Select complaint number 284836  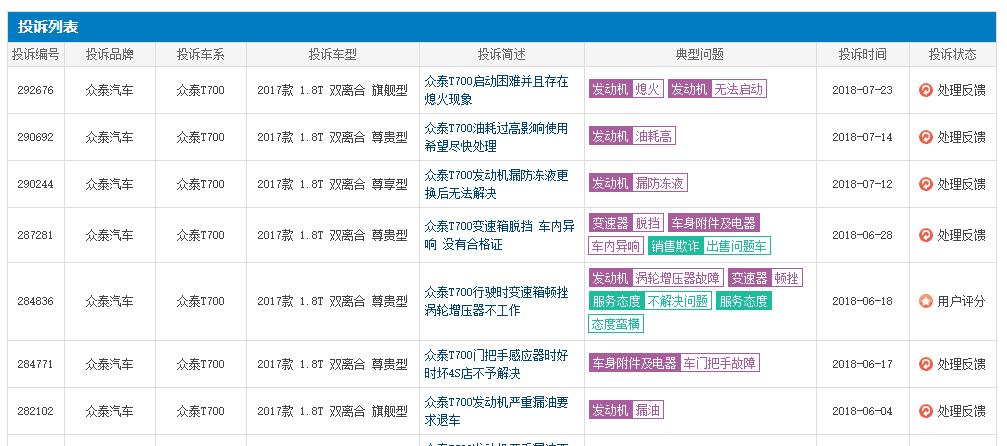(x=35, y=301)
